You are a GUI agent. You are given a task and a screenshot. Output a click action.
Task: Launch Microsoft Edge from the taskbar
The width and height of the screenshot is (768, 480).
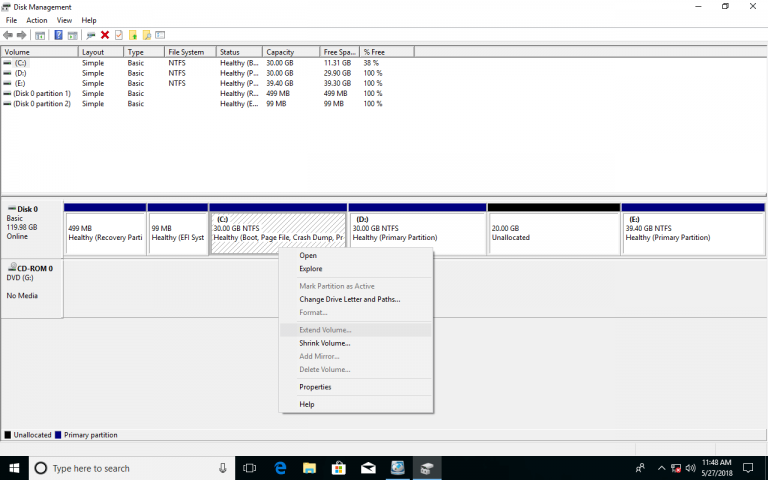280,468
